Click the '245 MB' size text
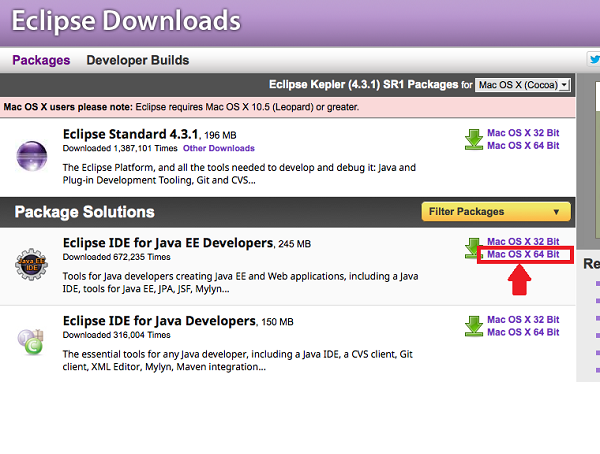Image resolution: width=600 pixels, height=454 pixels. point(295,244)
